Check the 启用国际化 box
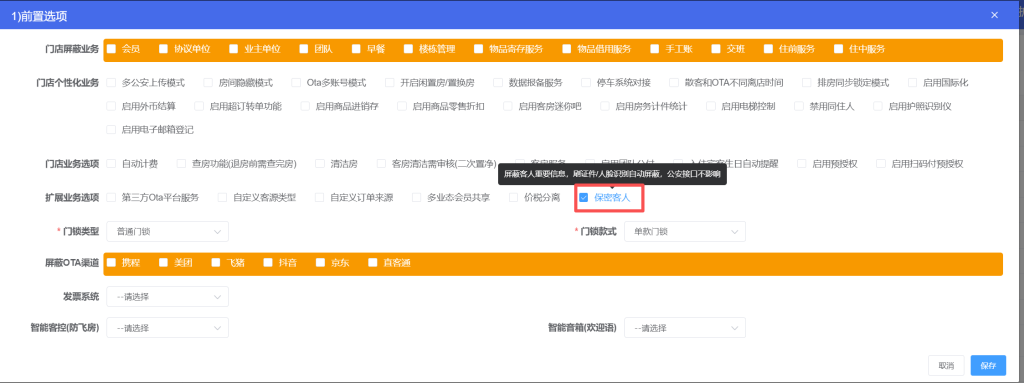This screenshot has width=1024, height=383. (x=912, y=83)
